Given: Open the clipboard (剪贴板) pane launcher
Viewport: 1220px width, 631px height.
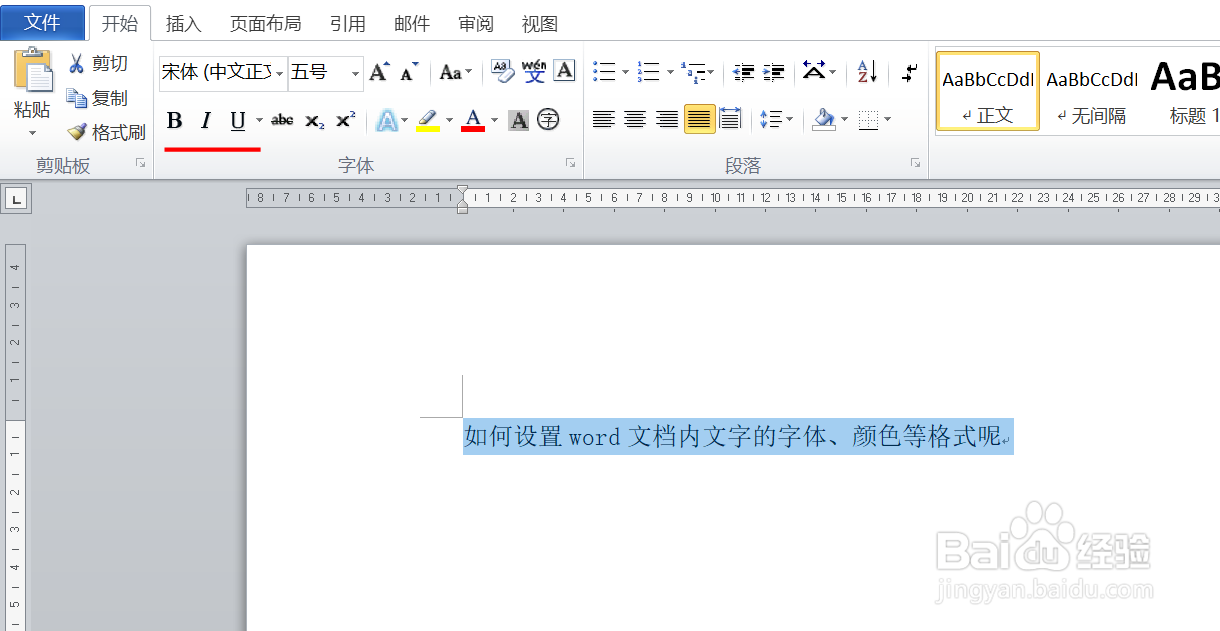Looking at the screenshot, I should tap(141, 163).
